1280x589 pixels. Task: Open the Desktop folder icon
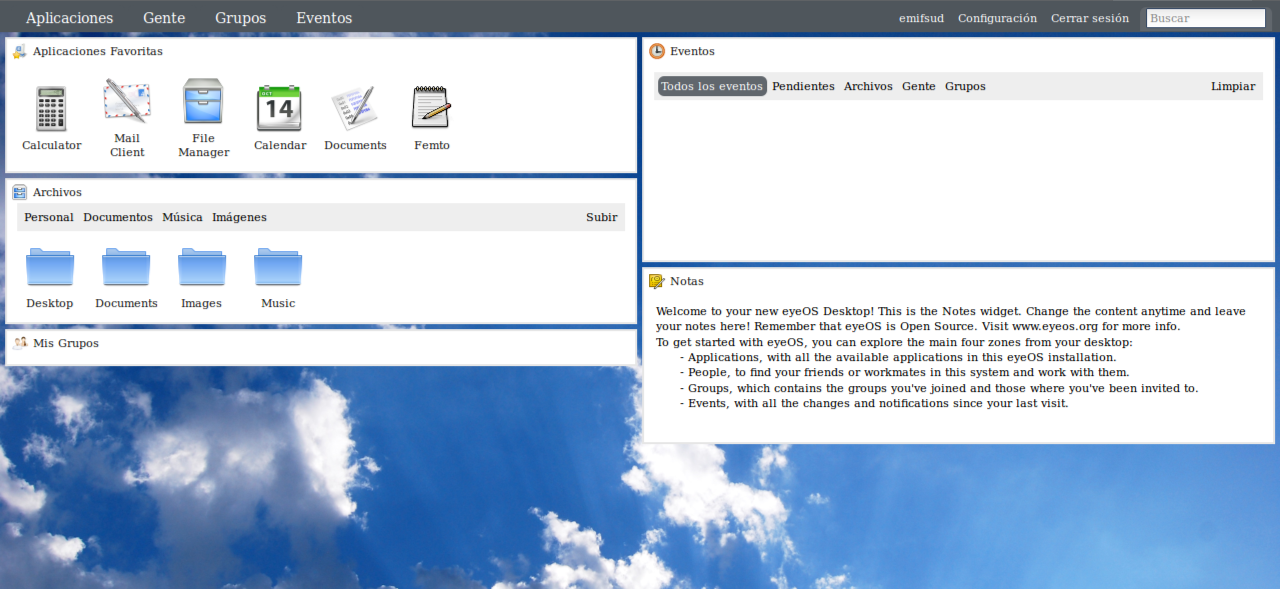tap(50, 267)
